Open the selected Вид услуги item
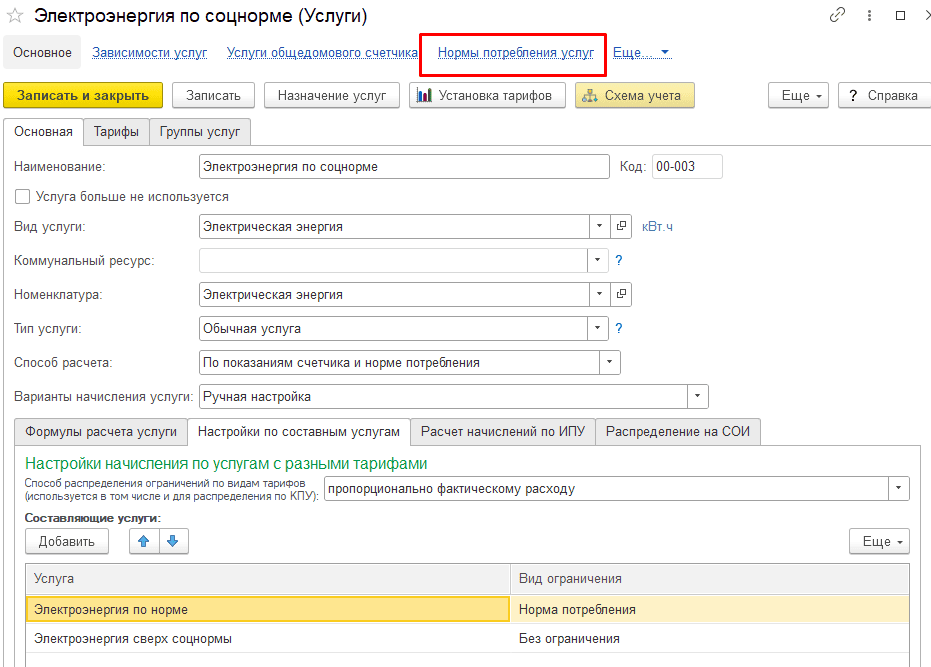 (x=621, y=226)
